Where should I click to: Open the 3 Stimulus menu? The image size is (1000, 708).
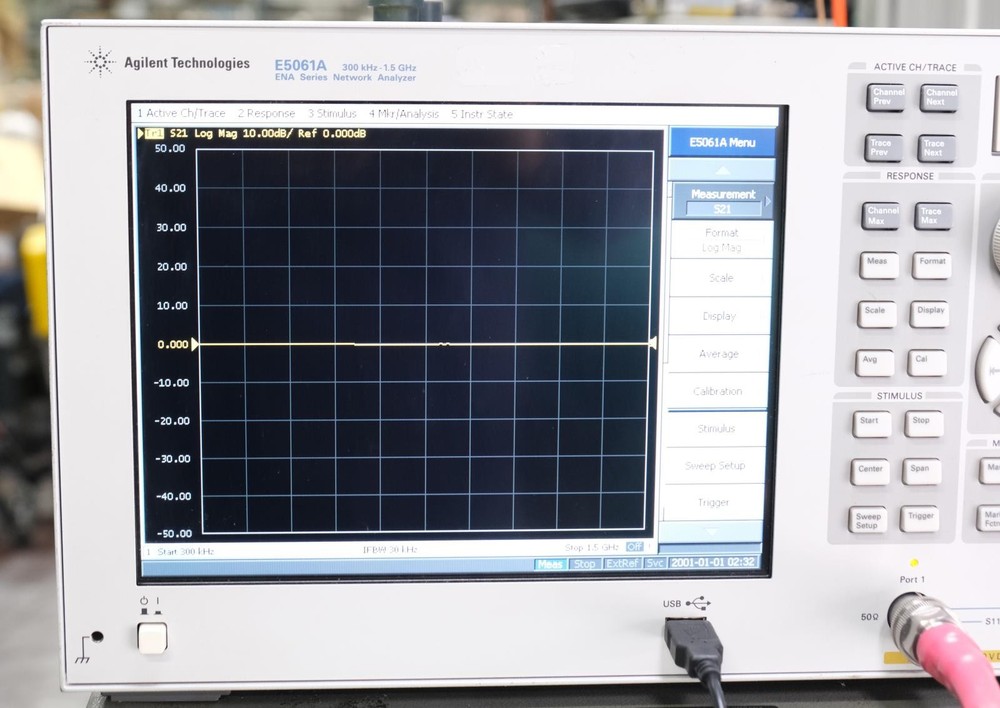point(332,114)
